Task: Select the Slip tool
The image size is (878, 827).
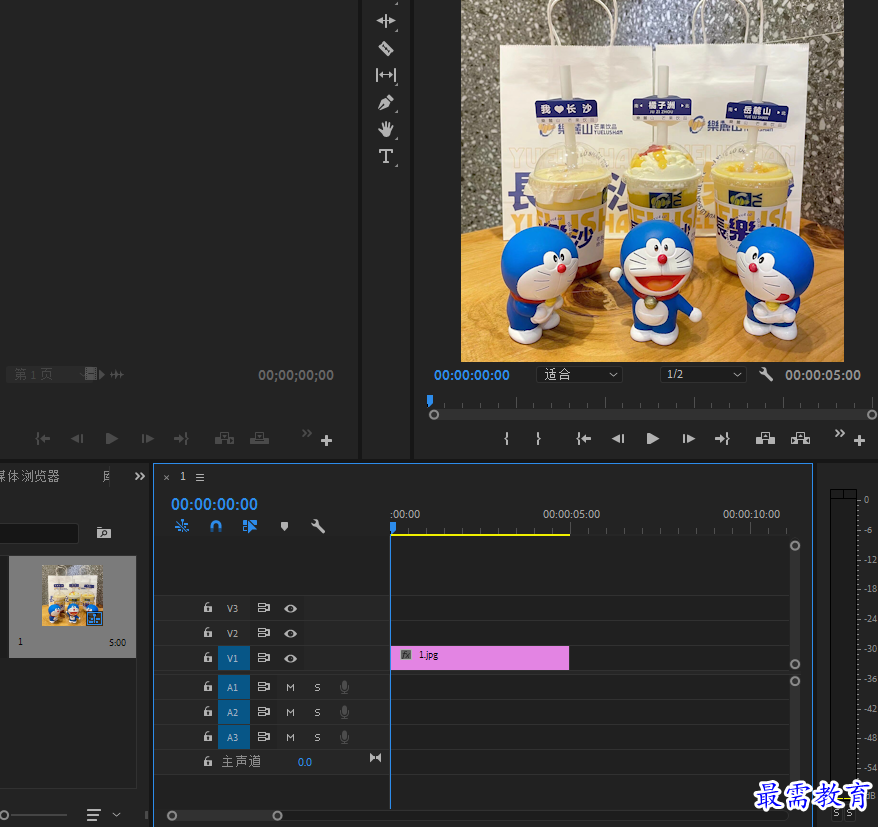Action: [x=386, y=75]
